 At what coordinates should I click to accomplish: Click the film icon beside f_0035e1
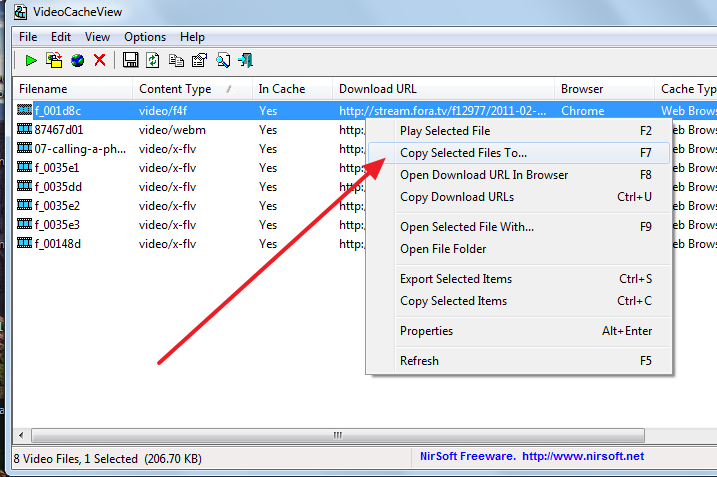pos(25,167)
